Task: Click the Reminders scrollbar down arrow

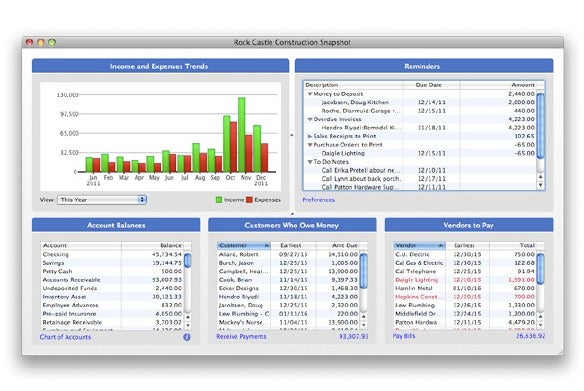Action: tap(540, 185)
